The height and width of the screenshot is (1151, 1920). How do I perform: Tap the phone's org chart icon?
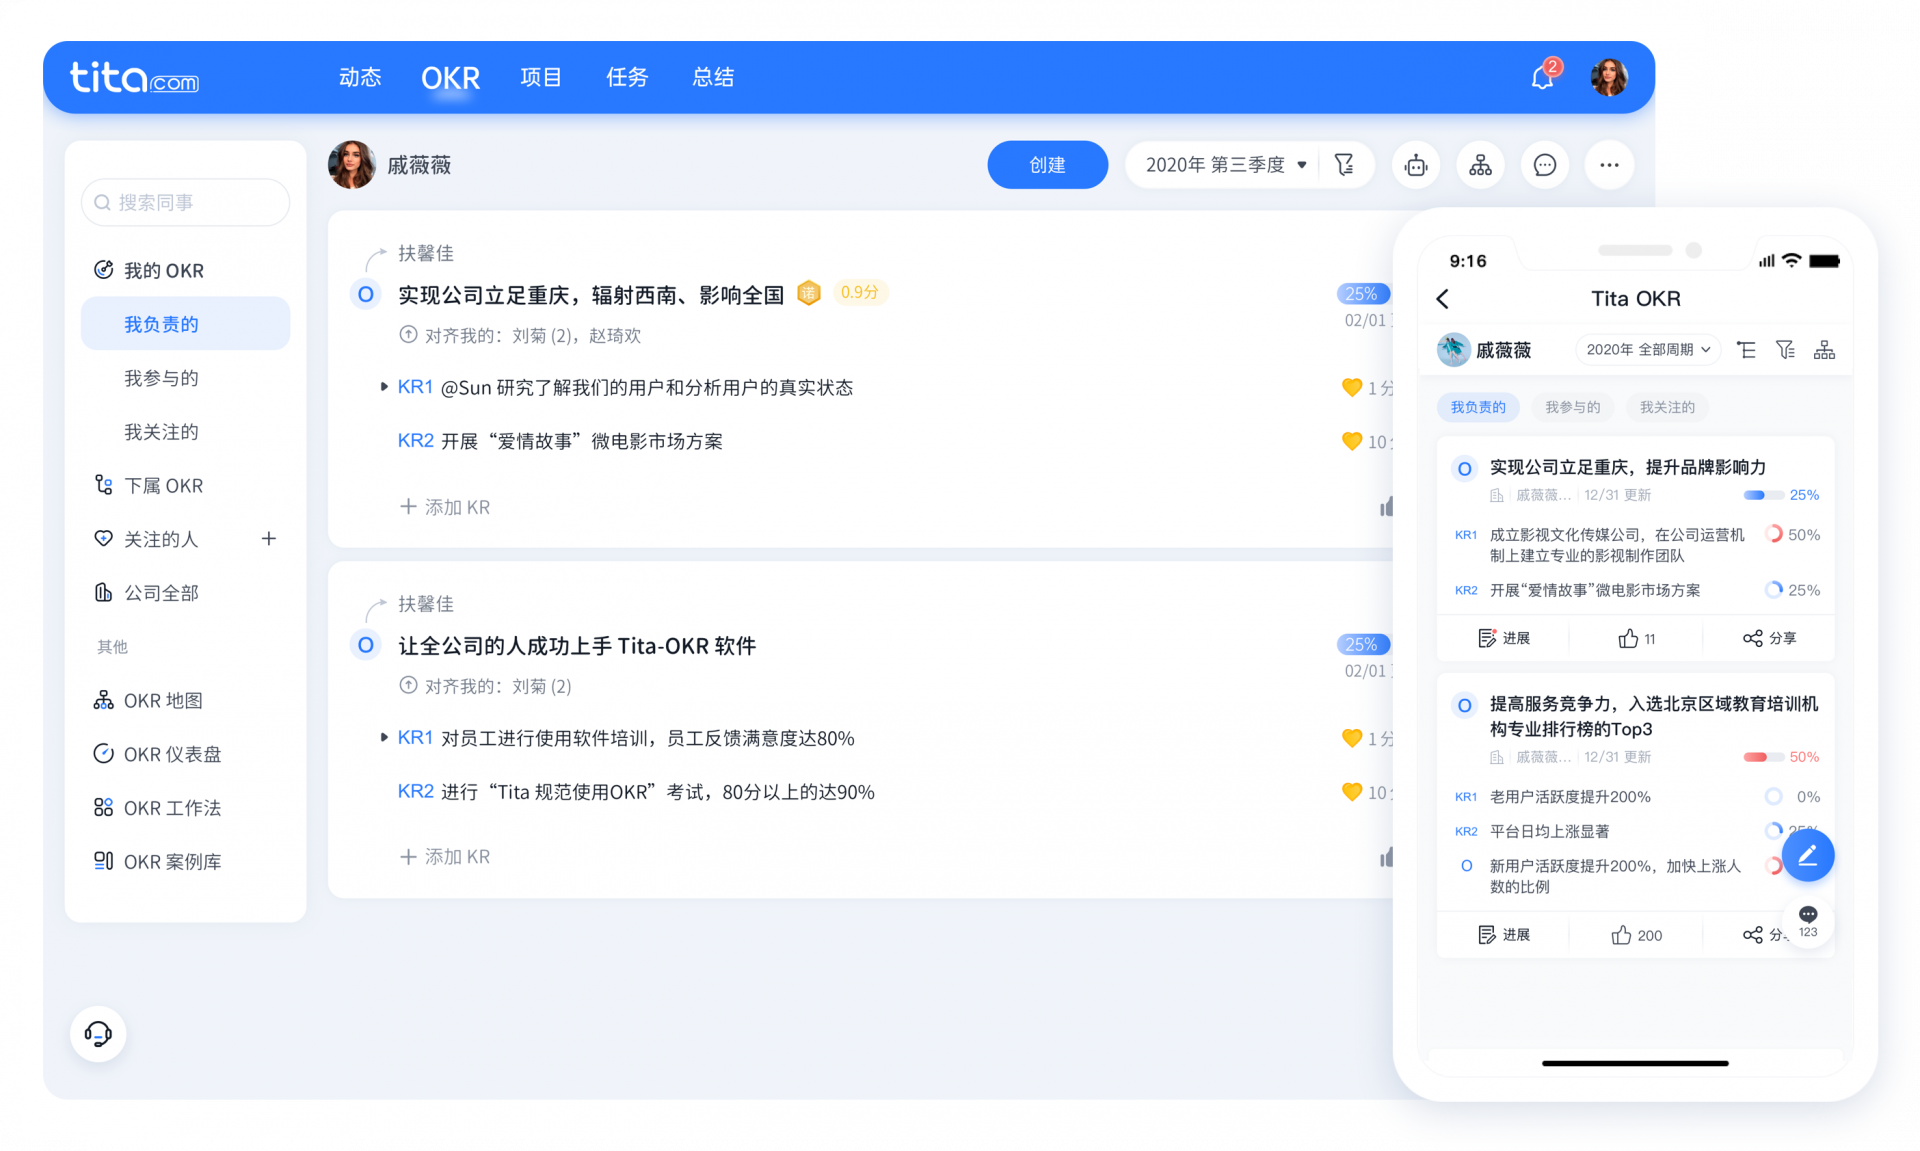1824,350
